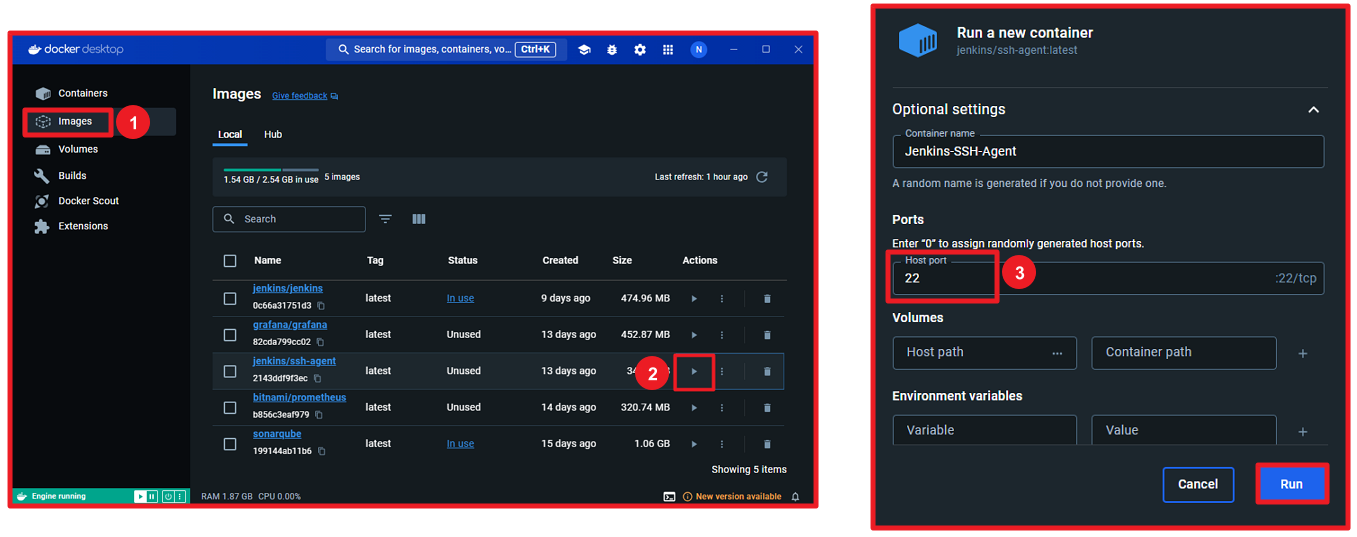Image resolution: width=1357 pixels, height=537 pixels.
Task: Select the bitnami/prometheus row checkbox
Action: (230, 408)
